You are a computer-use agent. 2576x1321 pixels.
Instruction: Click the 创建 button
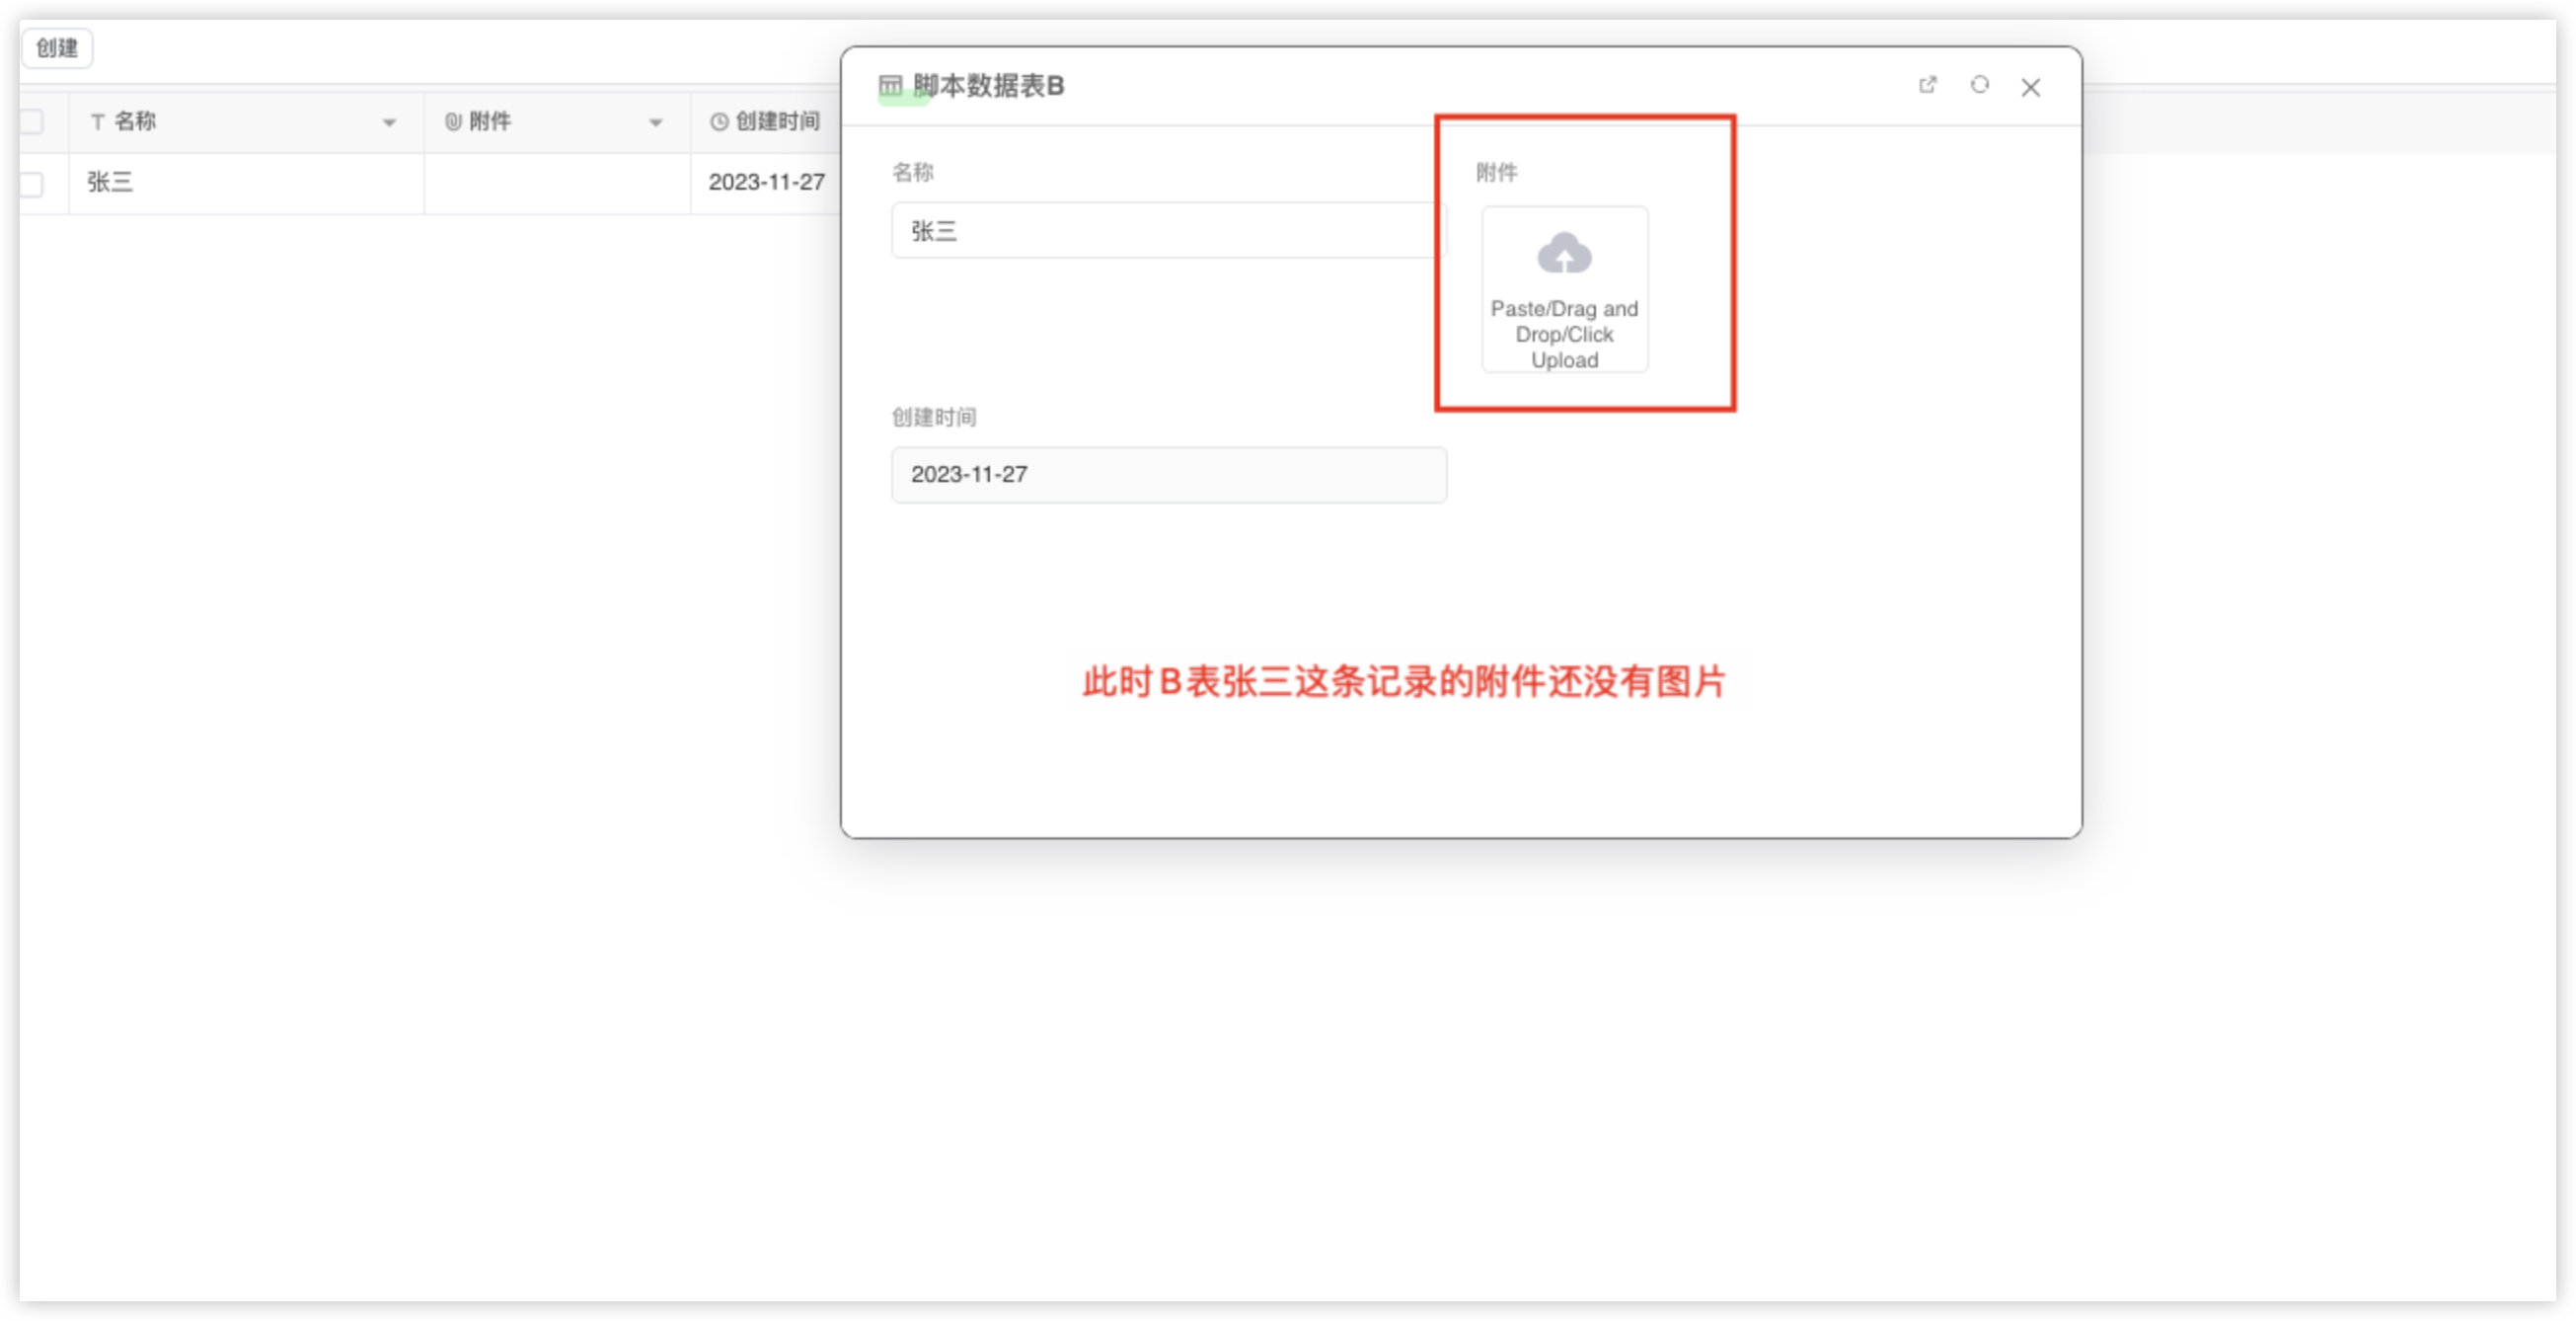57,48
